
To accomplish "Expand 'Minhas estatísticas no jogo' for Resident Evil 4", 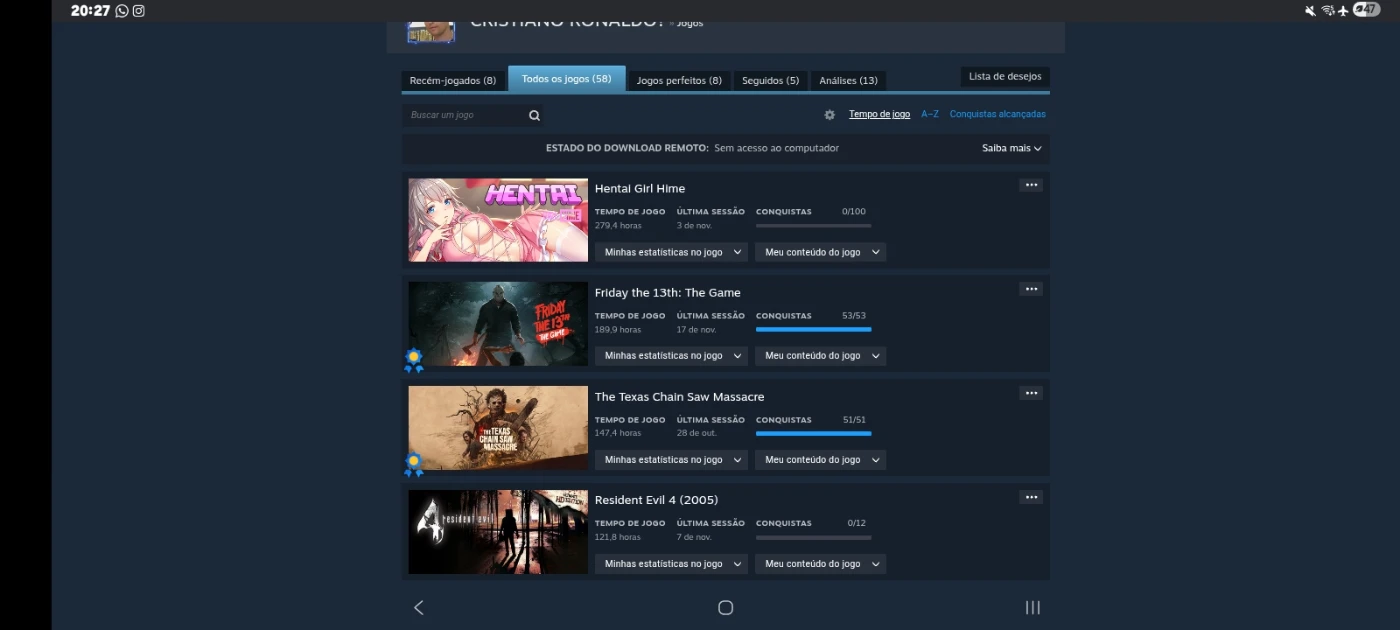I will 672,564.
